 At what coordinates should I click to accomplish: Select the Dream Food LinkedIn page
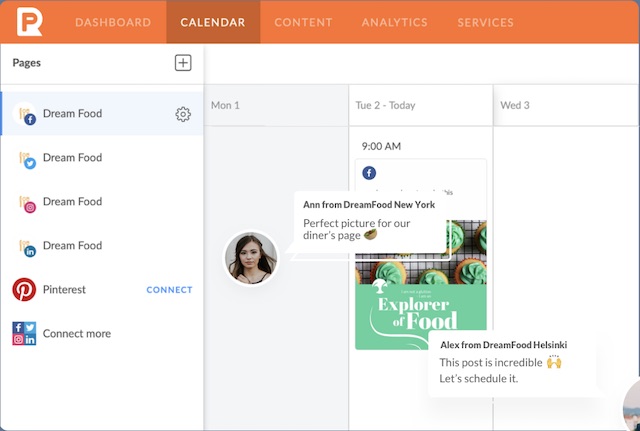click(102, 246)
